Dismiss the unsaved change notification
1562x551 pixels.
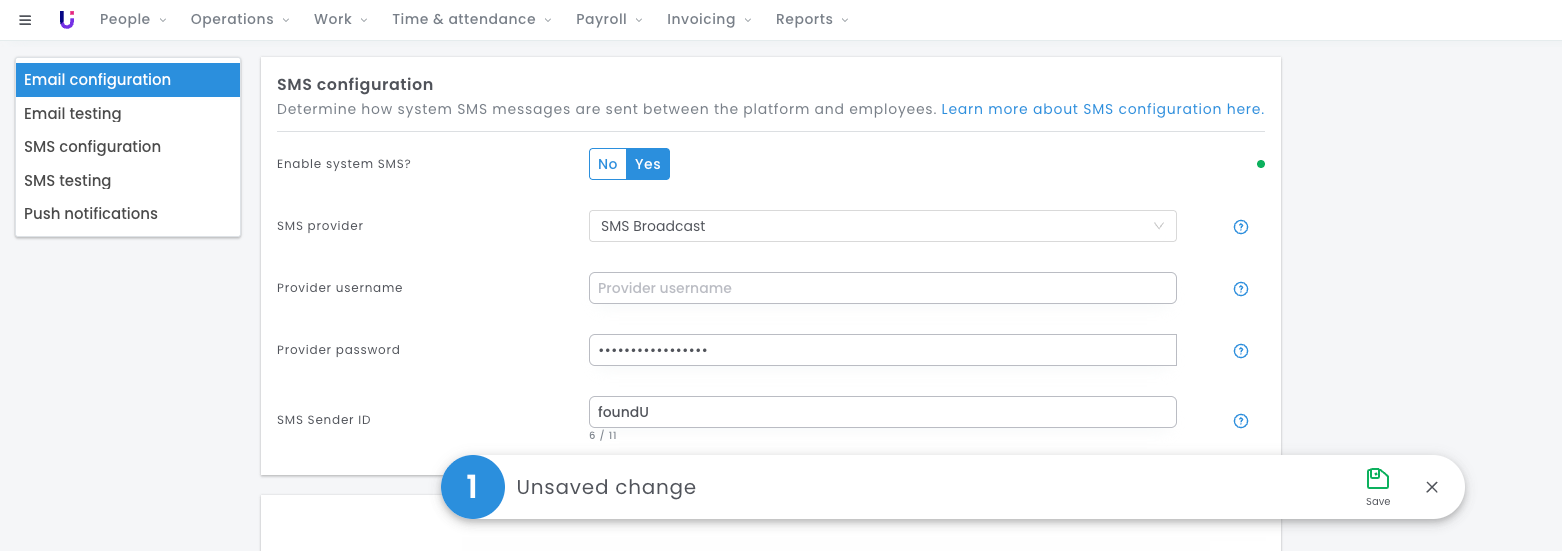(1432, 487)
